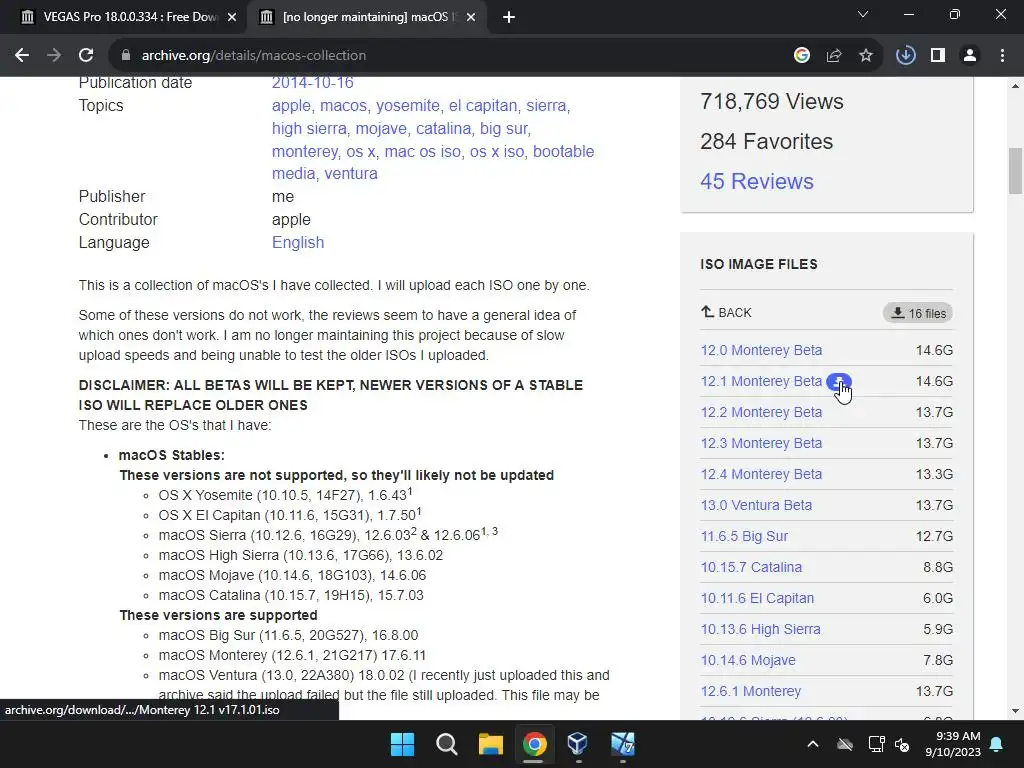Download 13.0 Ventura Beta ISO
Image resolution: width=1024 pixels, height=768 pixels.
pos(756,505)
